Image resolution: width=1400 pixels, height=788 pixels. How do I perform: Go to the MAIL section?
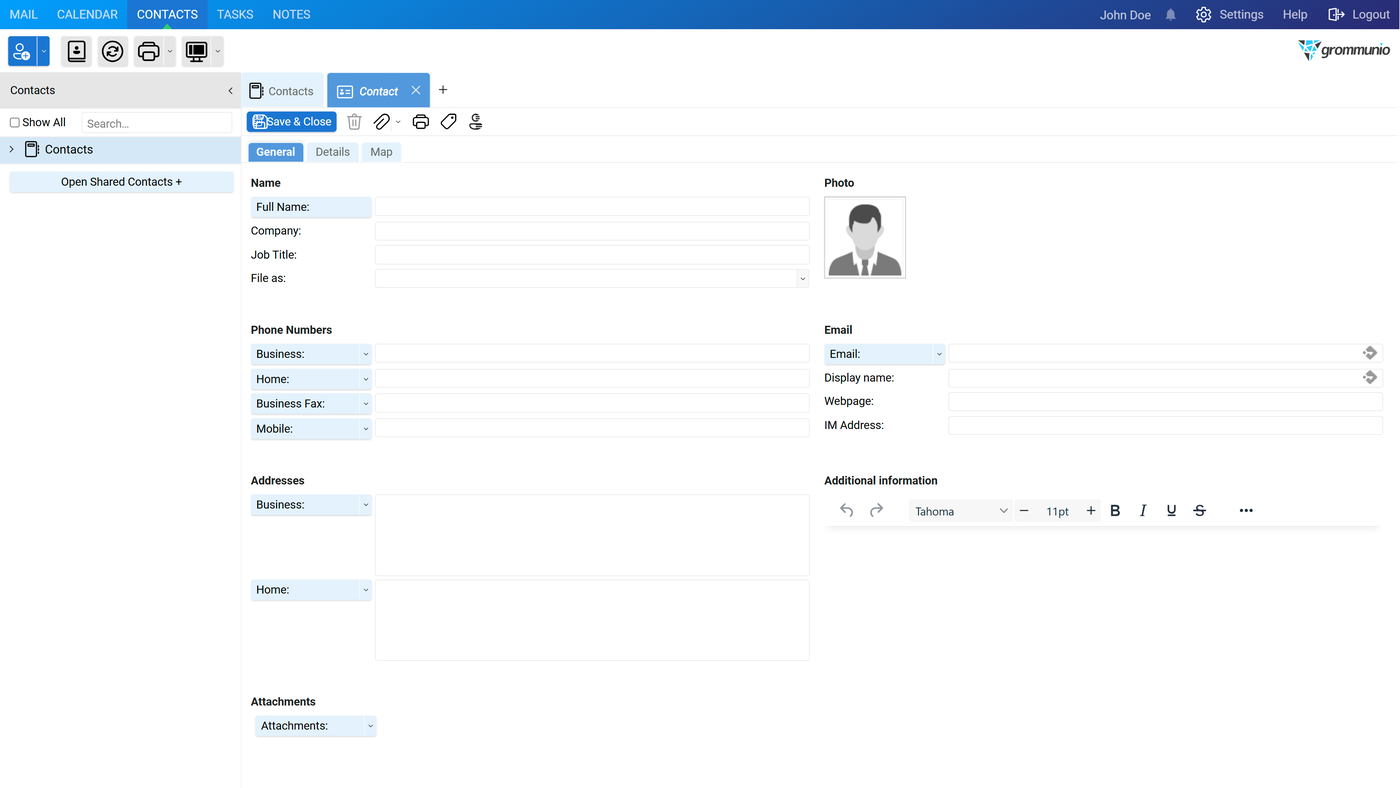pyautogui.click(x=24, y=14)
